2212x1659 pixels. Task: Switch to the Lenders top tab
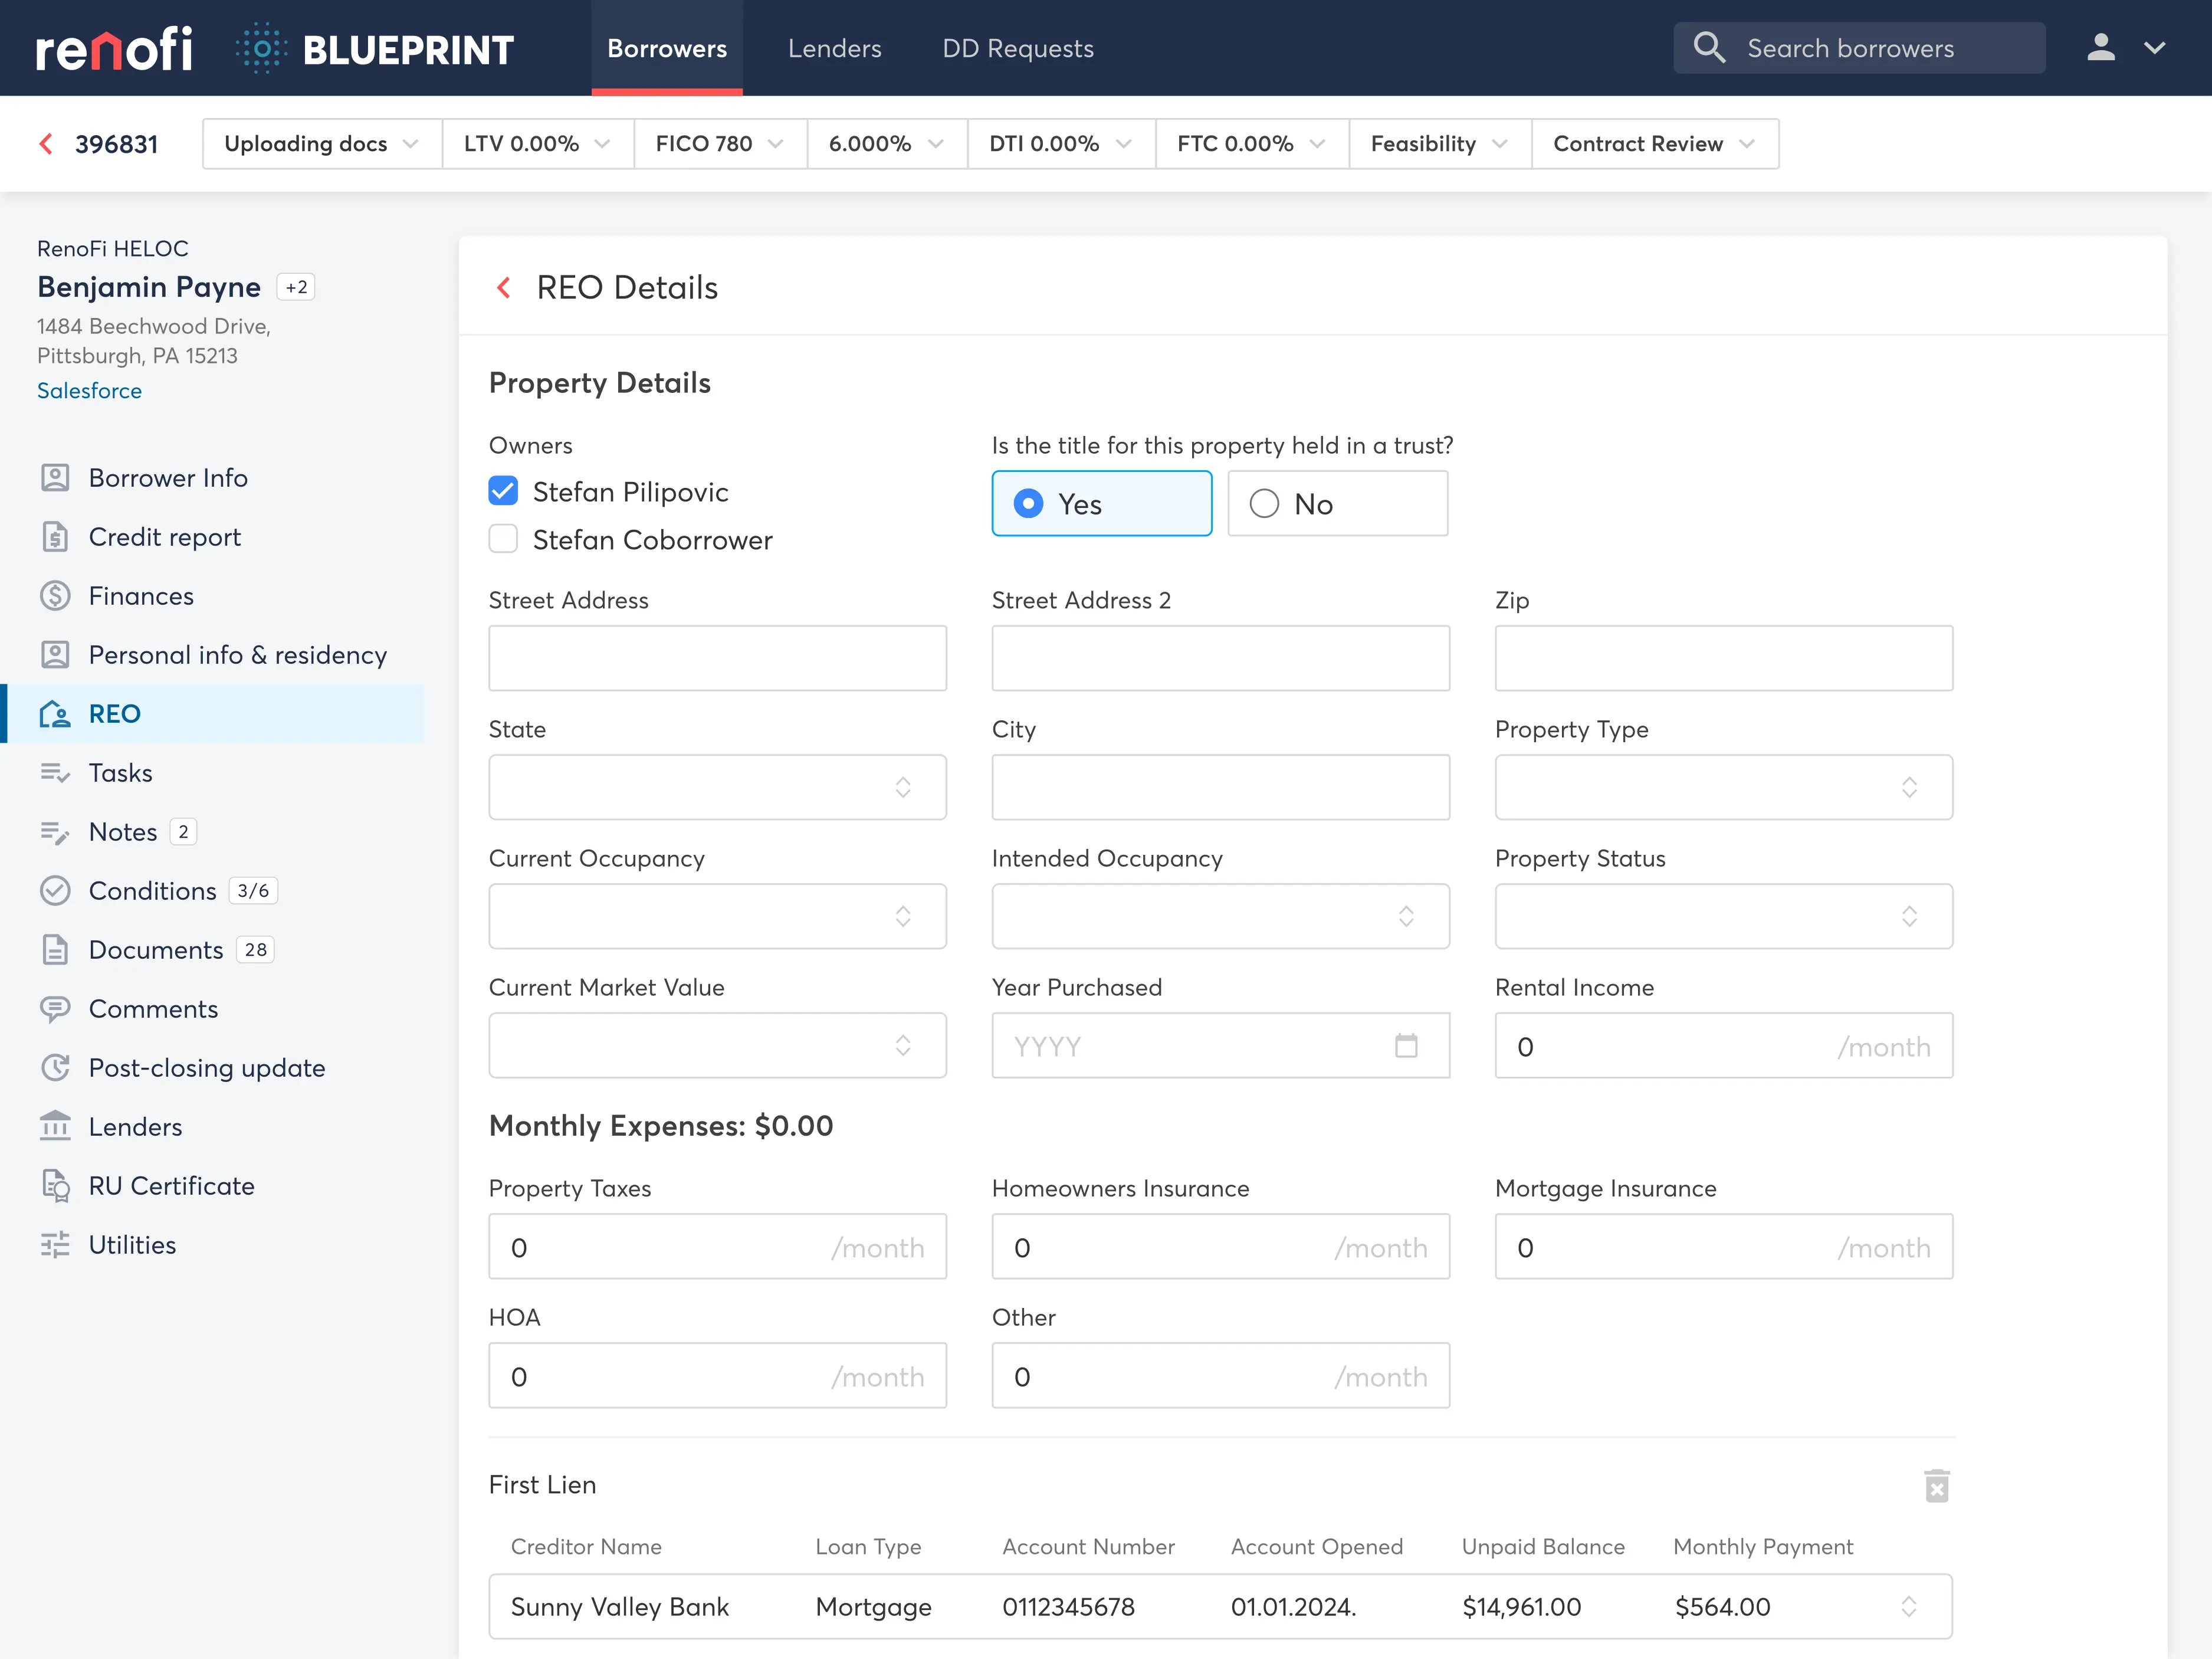tap(834, 48)
